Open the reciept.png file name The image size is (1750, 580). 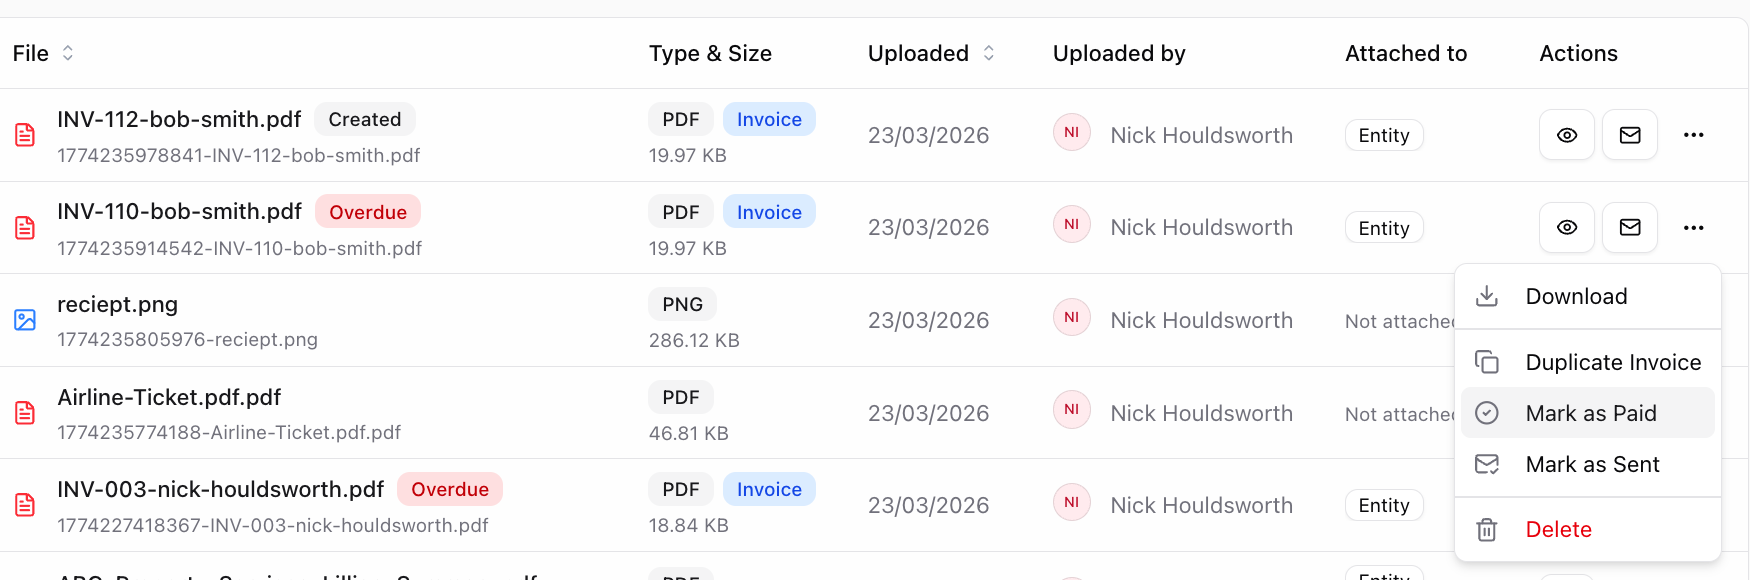pyautogui.click(x=117, y=304)
